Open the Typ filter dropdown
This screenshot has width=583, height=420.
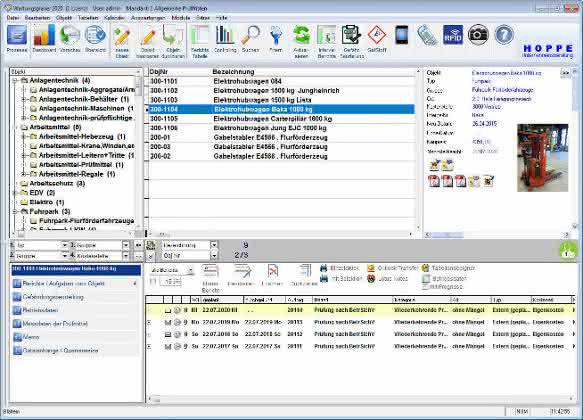tap(64, 245)
